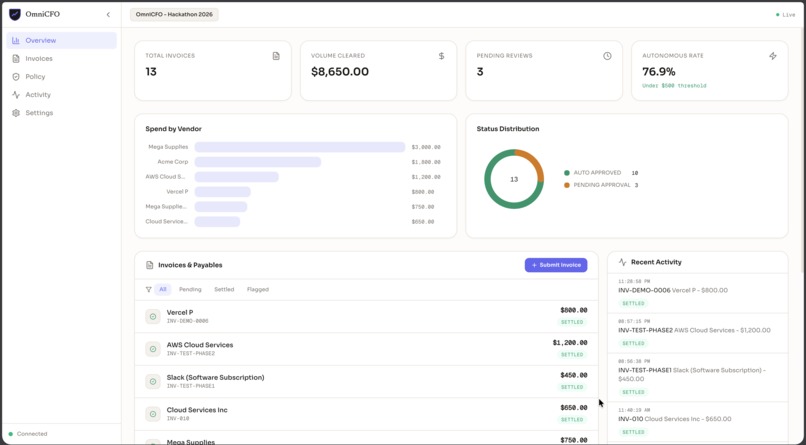Image resolution: width=806 pixels, height=445 pixels.
Task: Click the Mega Supplies $3,000.00 spend bar
Action: (300, 147)
